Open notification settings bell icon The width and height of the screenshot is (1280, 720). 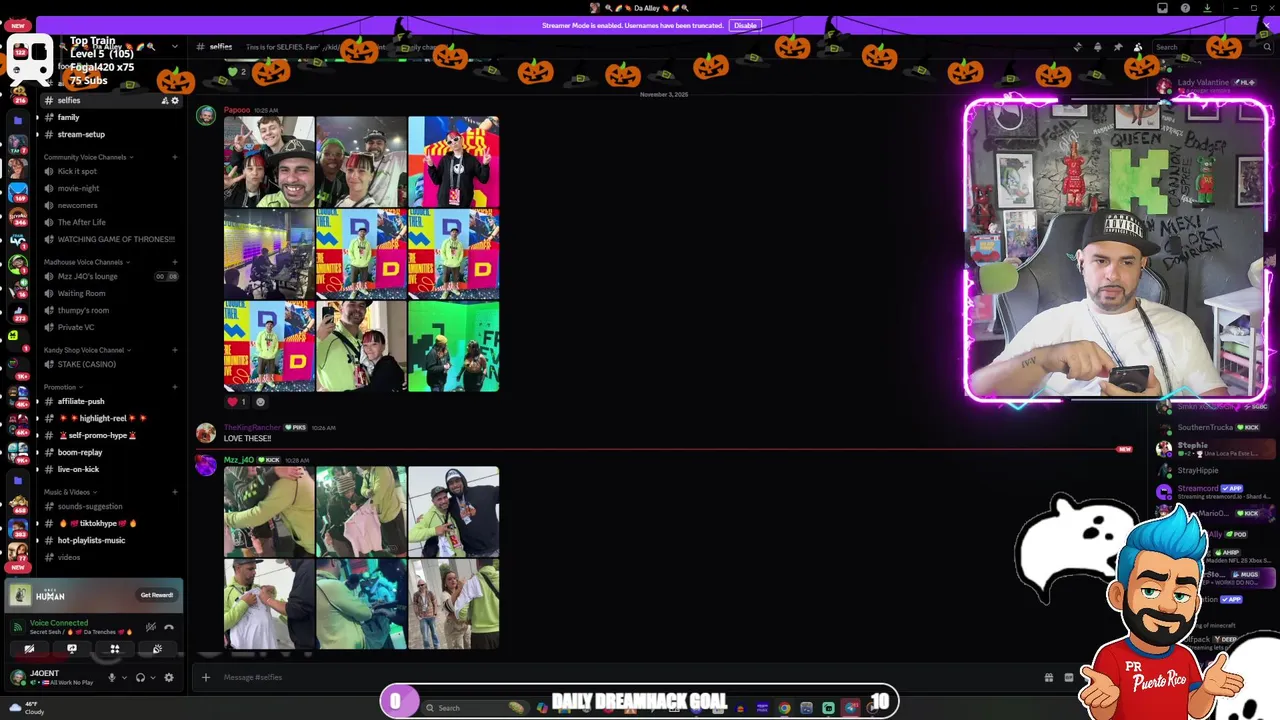[1097, 47]
